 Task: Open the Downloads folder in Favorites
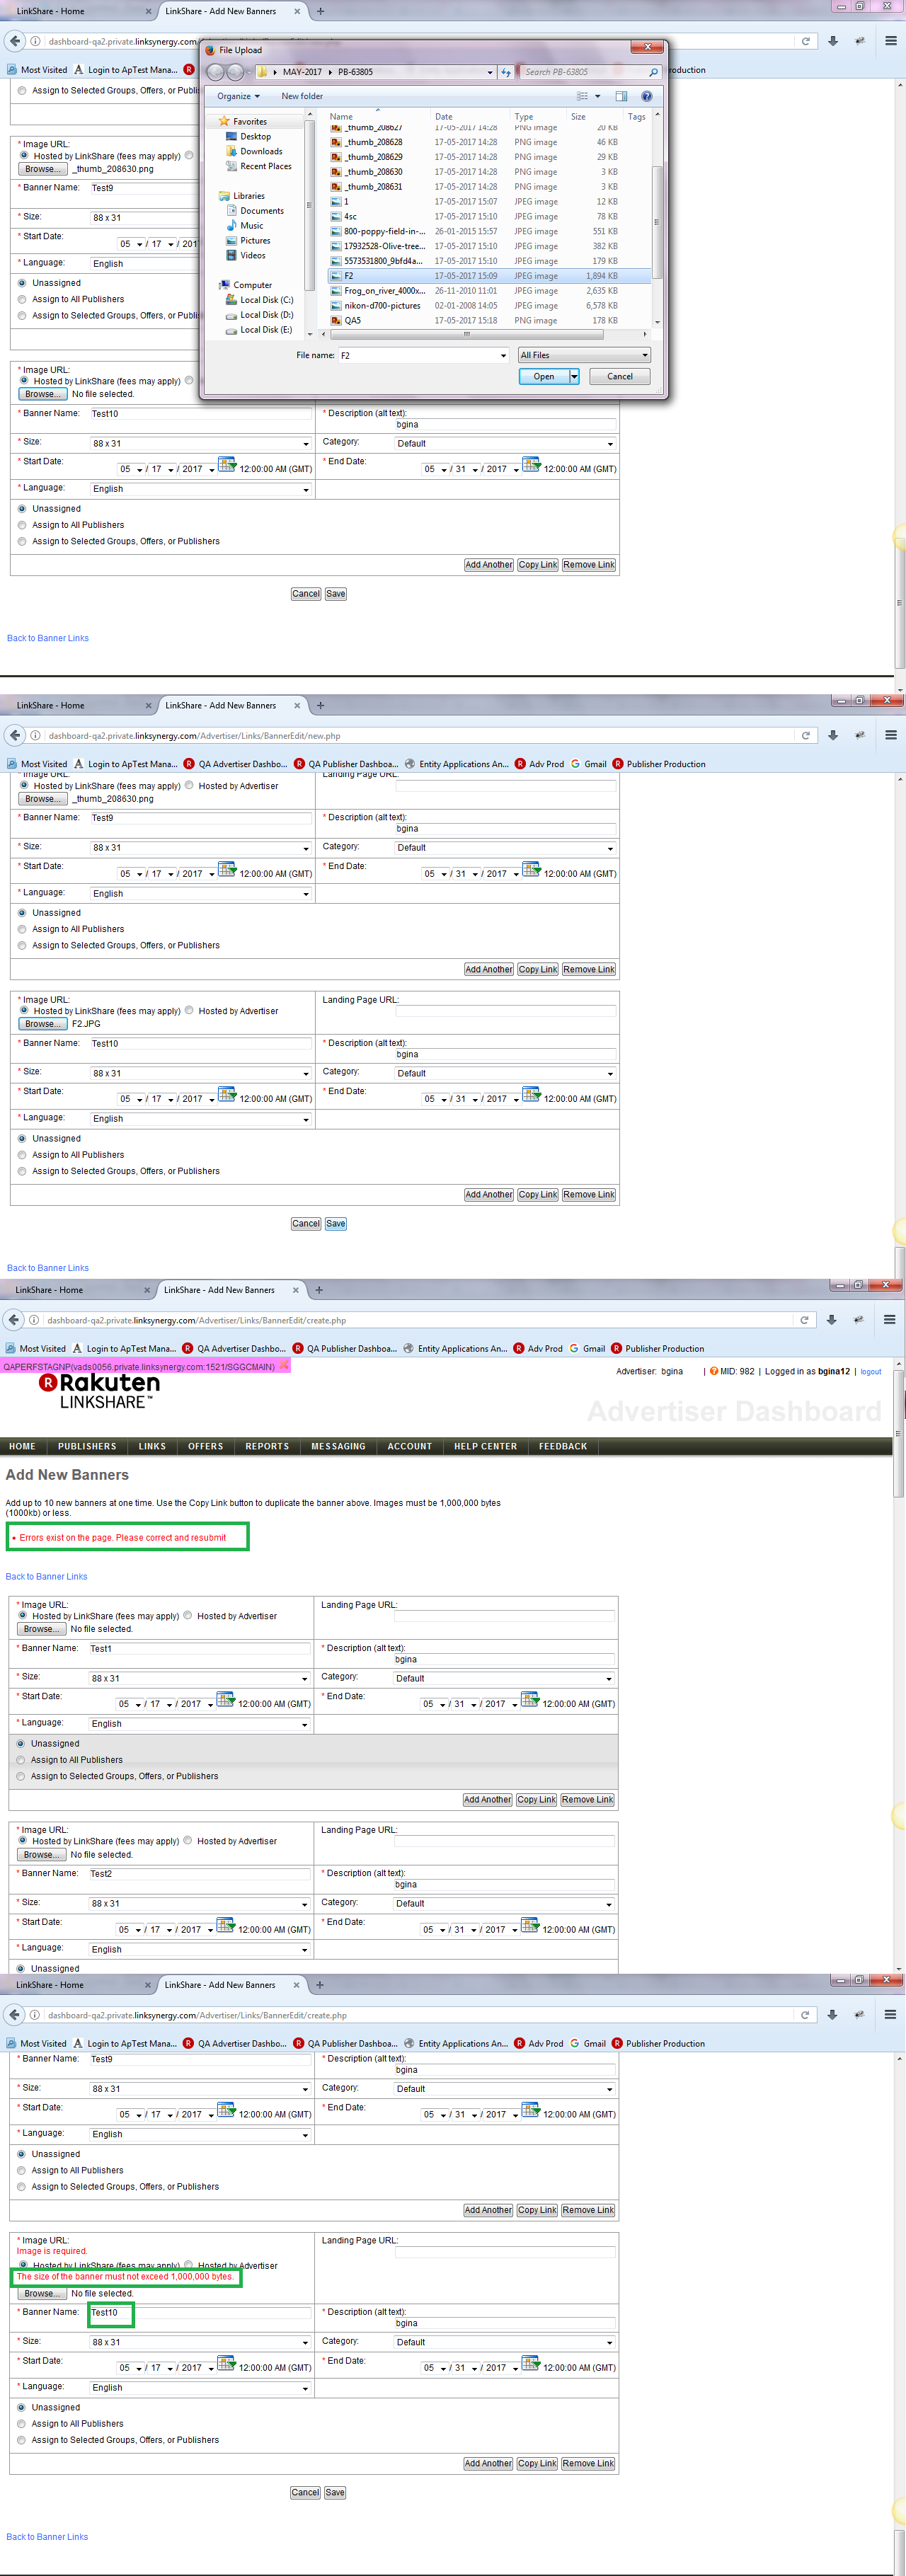point(260,151)
